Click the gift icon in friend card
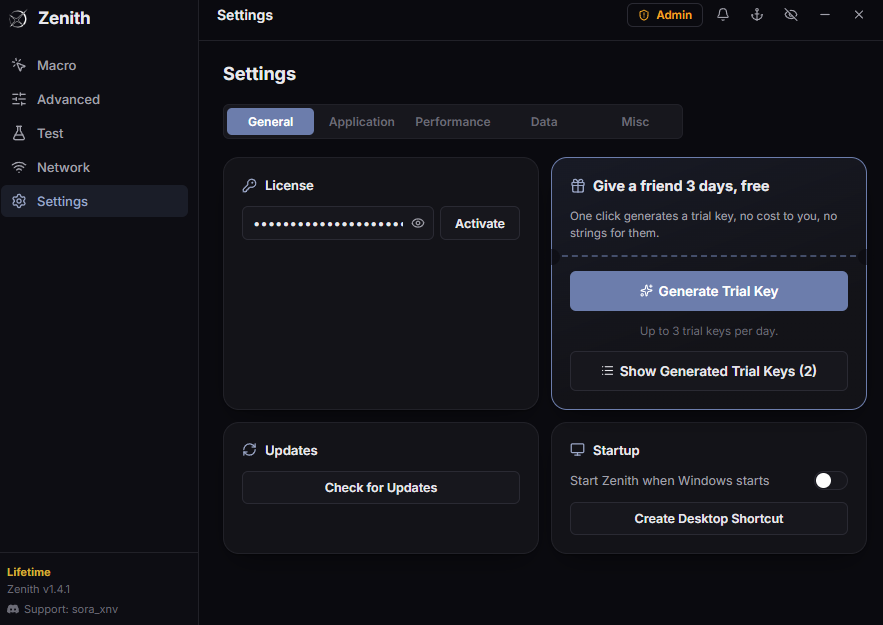This screenshot has width=883, height=625. pyautogui.click(x=578, y=186)
